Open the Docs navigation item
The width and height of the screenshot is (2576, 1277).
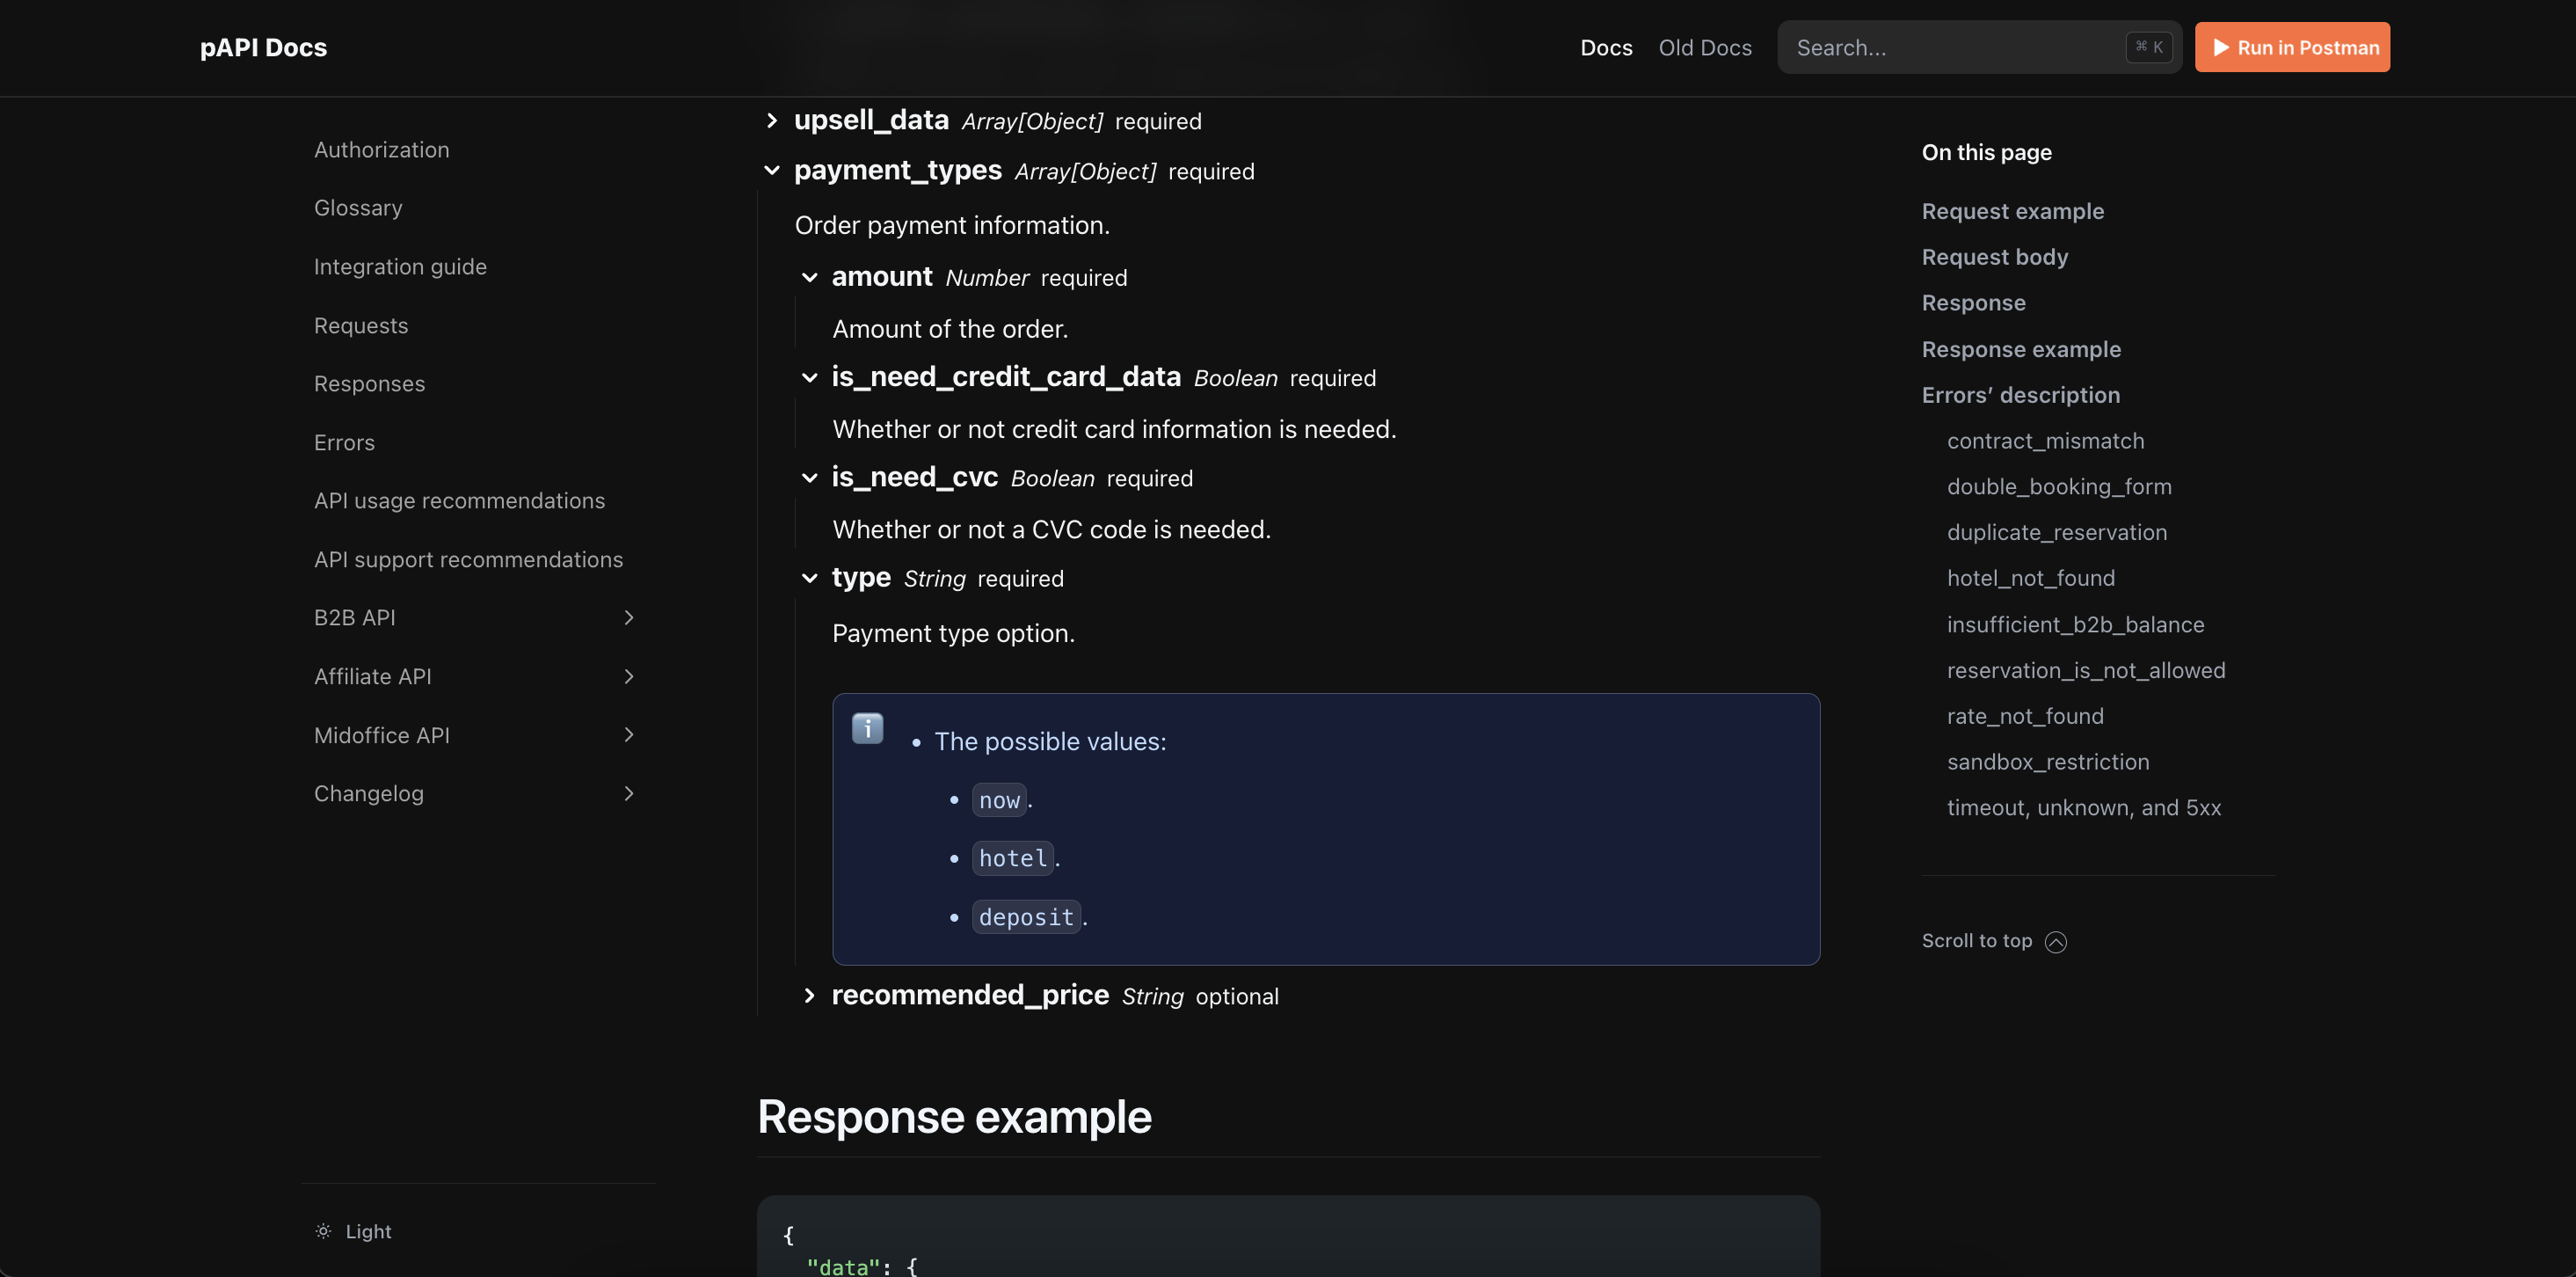pos(1606,47)
